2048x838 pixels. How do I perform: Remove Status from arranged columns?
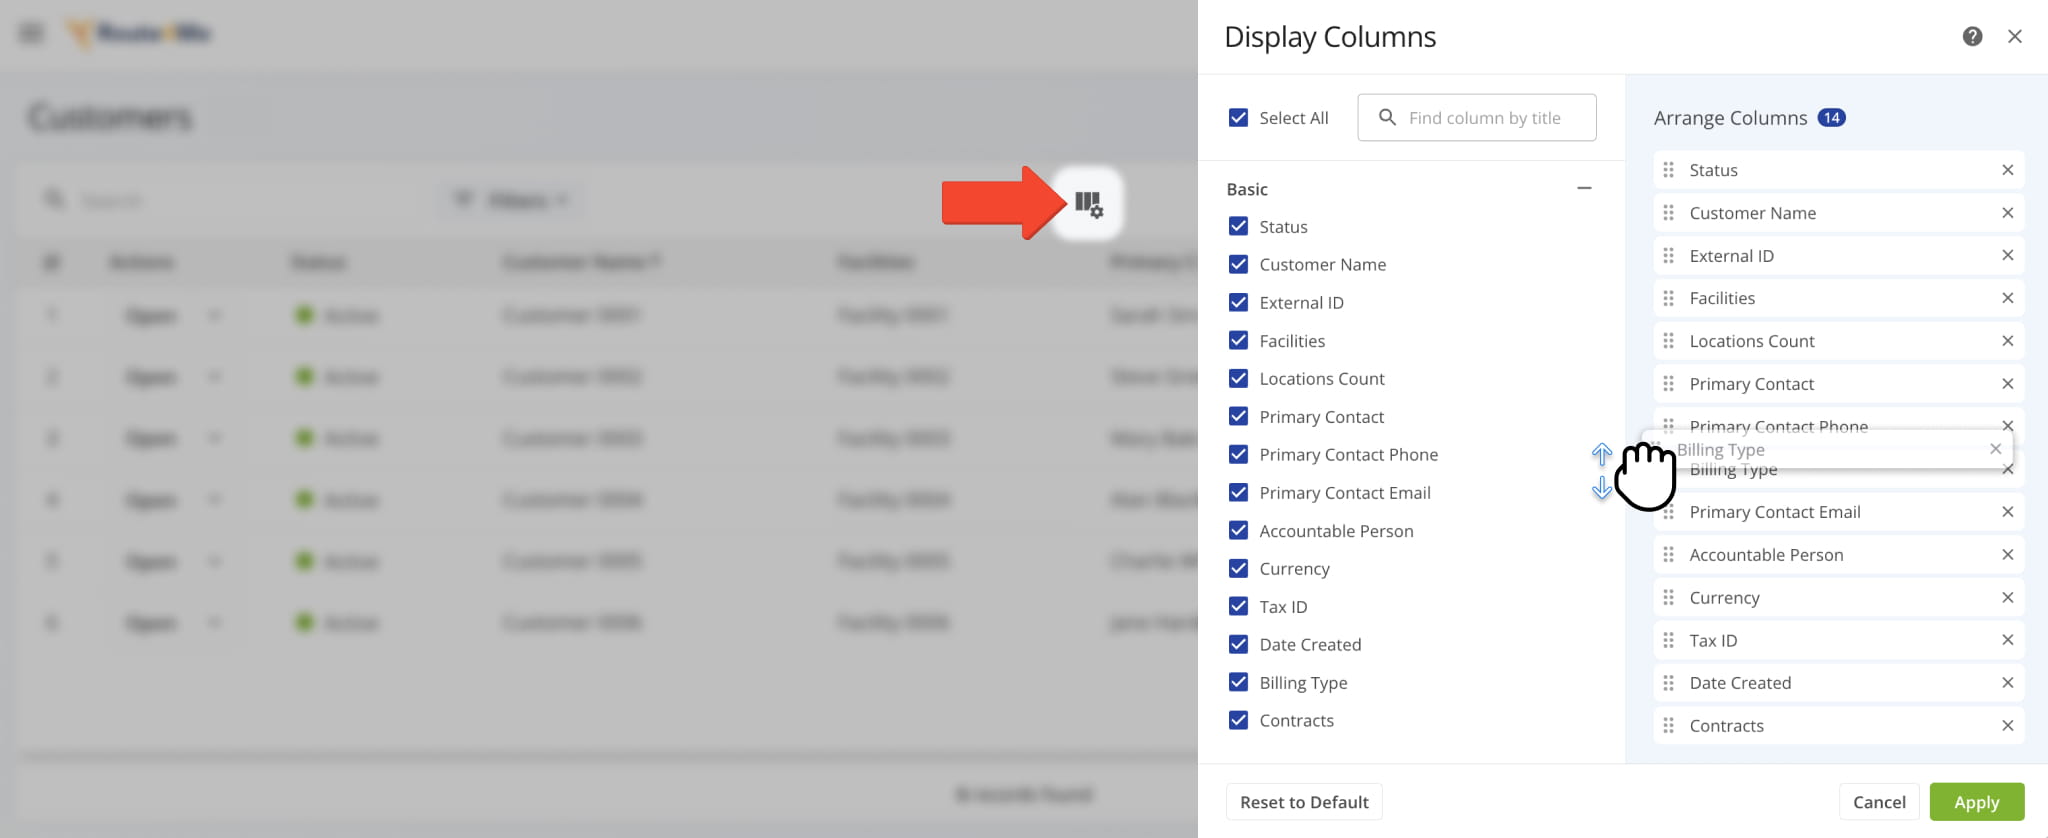(2007, 170)
